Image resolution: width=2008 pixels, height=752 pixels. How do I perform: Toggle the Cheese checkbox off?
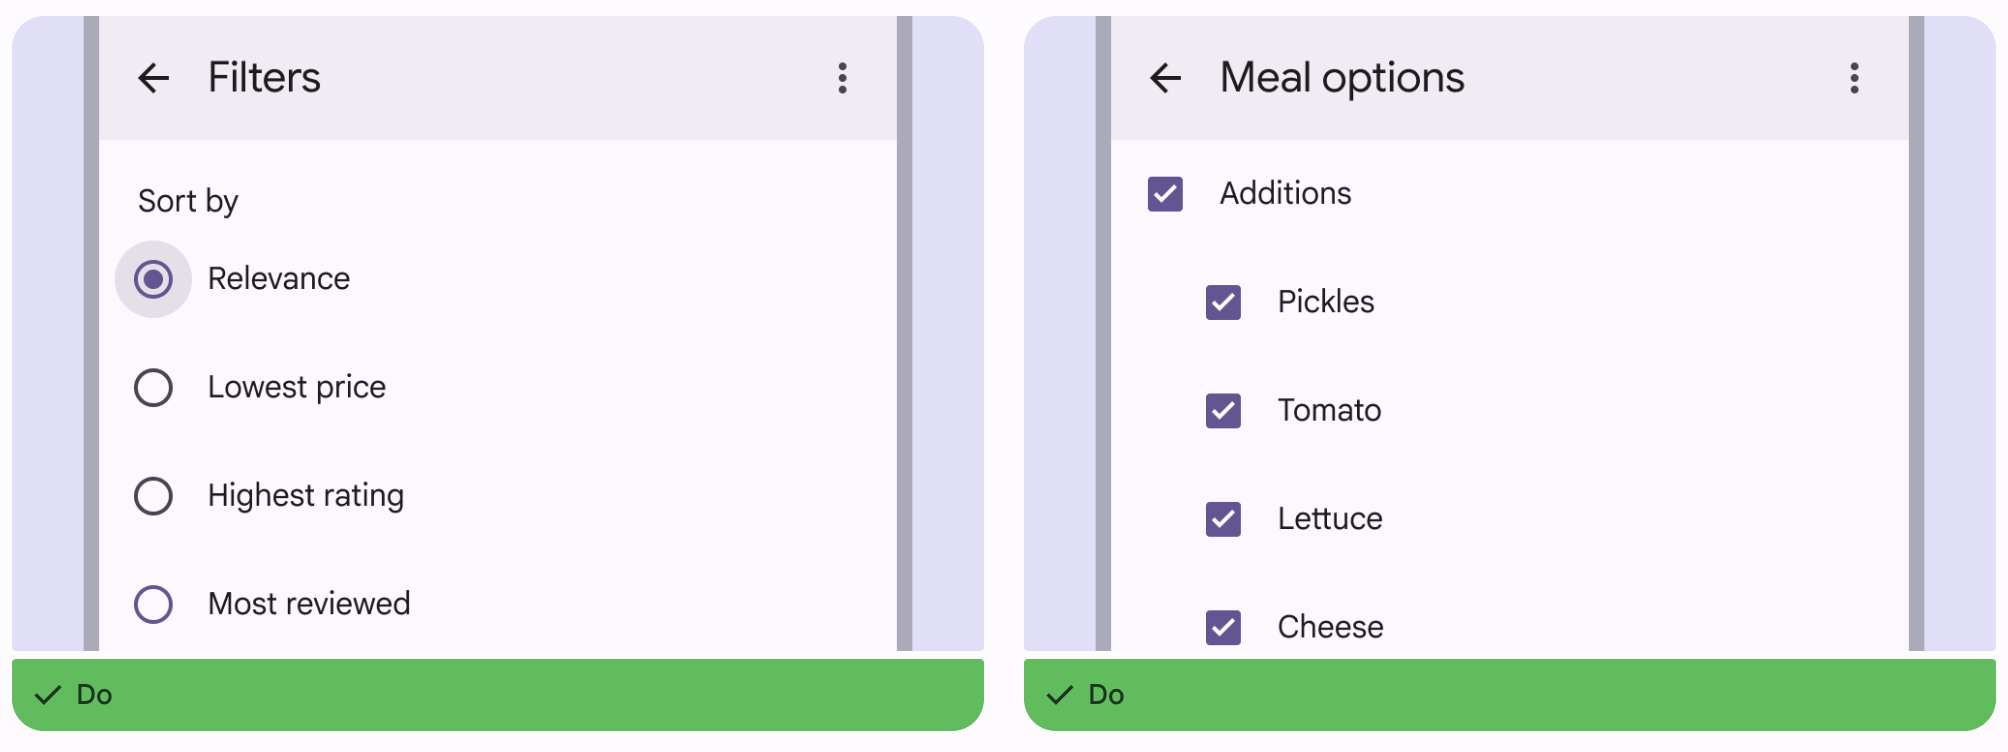tap(1223, 627)
